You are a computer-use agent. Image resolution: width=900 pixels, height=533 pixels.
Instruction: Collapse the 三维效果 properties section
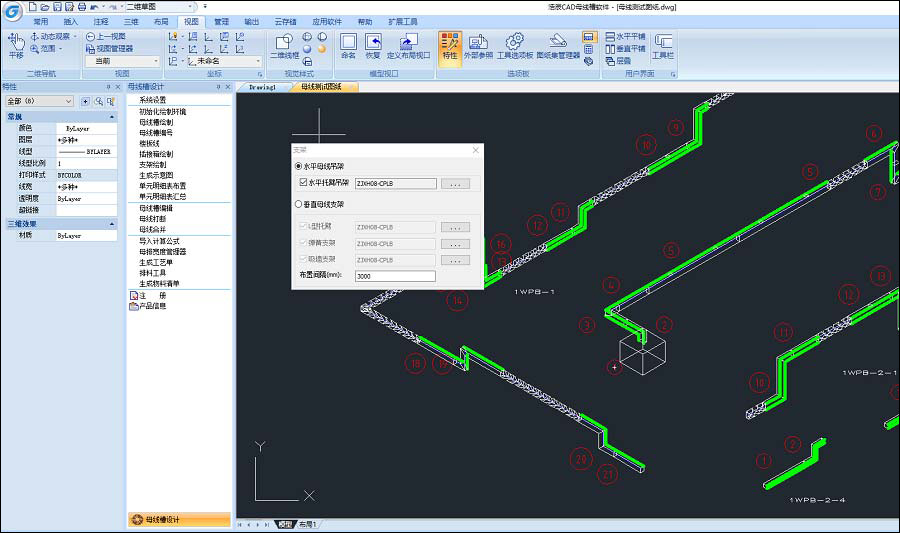(112, 224)
